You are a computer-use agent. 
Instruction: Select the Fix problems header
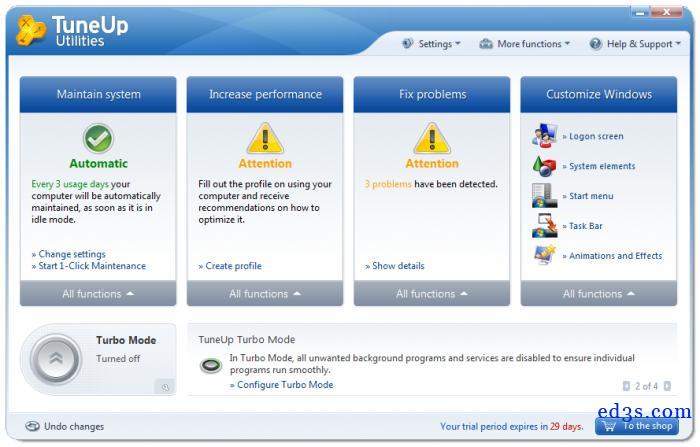432,94
